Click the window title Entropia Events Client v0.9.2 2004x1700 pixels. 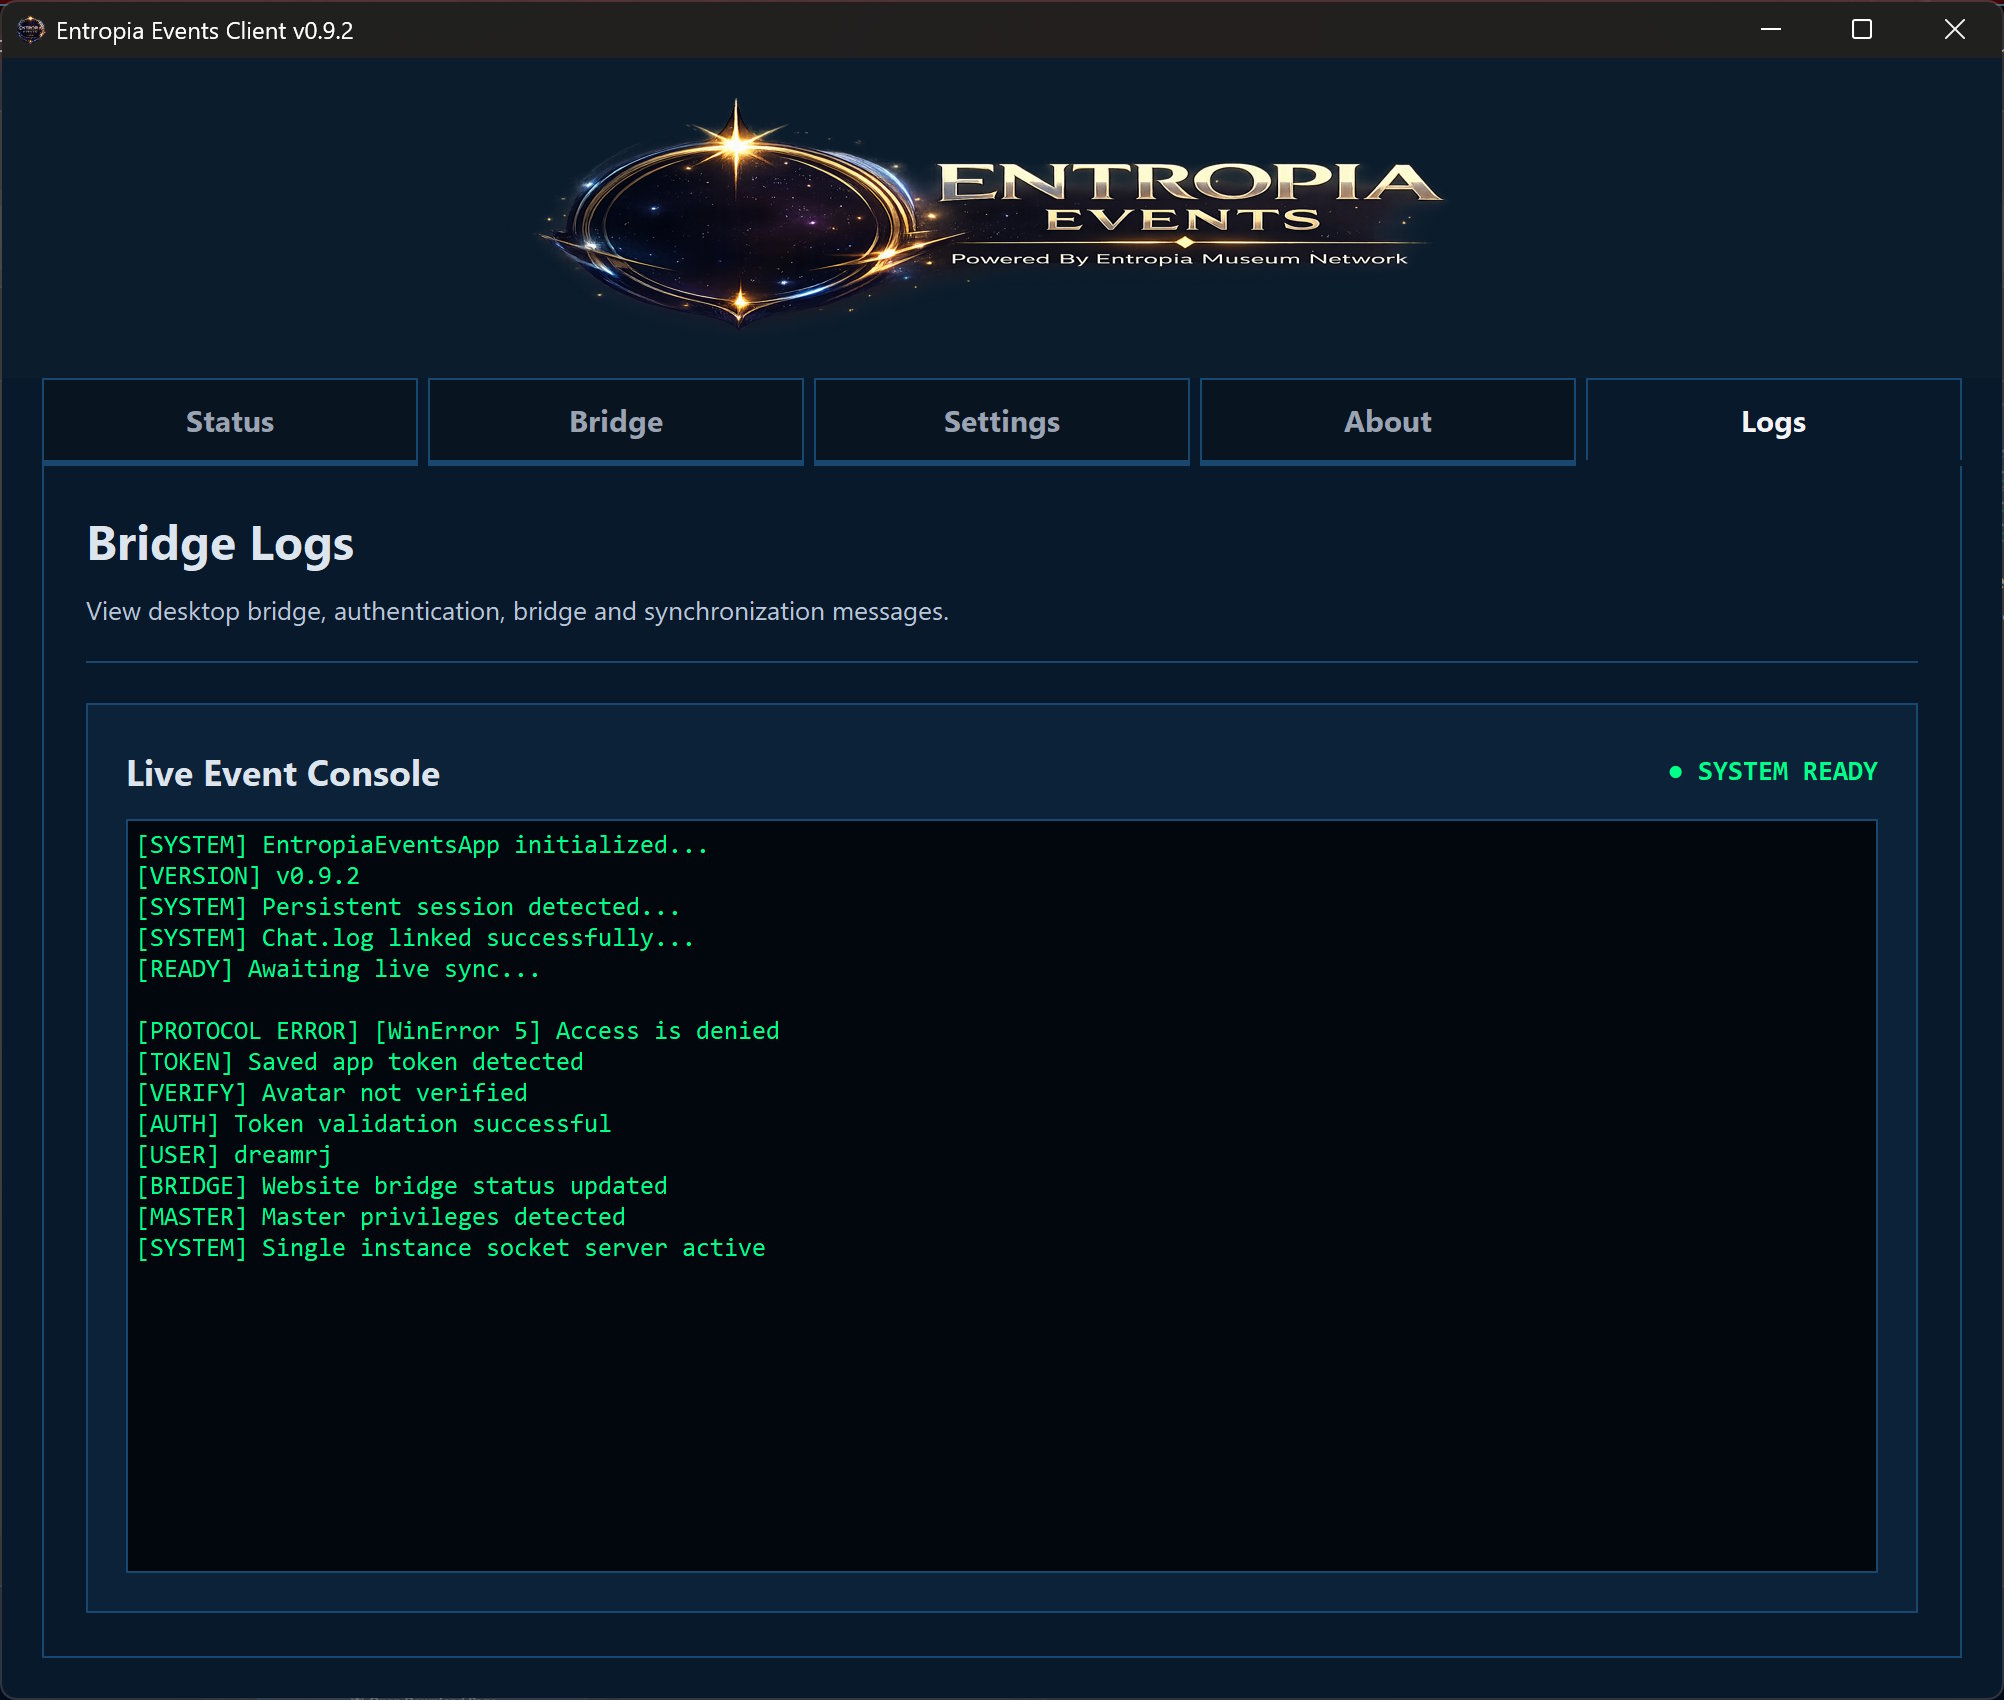pos(205,31)
